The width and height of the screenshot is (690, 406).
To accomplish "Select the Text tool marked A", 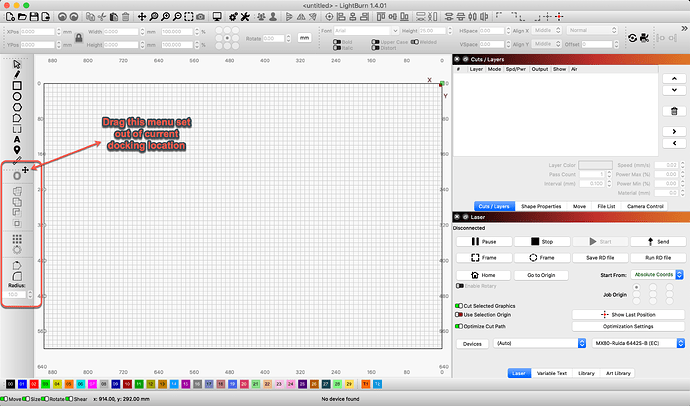I will pos(17,139).
